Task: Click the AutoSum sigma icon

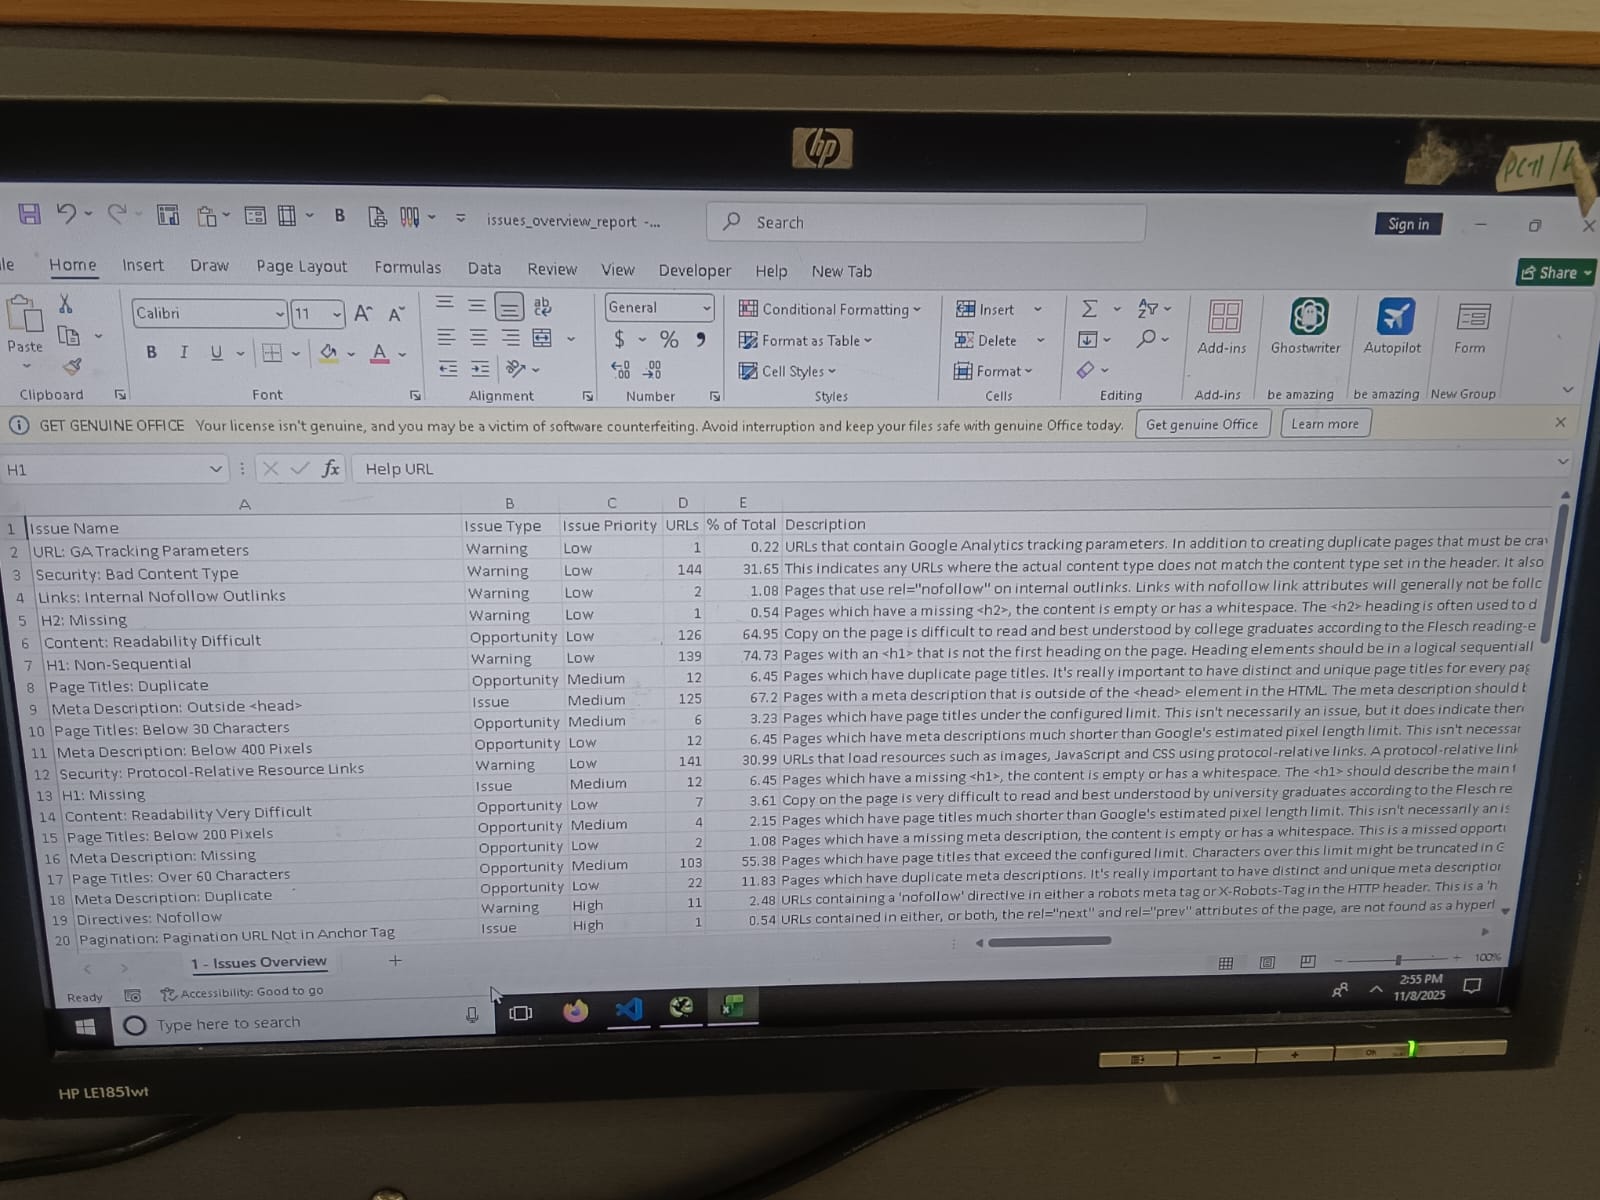Action: click(x=1089, y=309)
